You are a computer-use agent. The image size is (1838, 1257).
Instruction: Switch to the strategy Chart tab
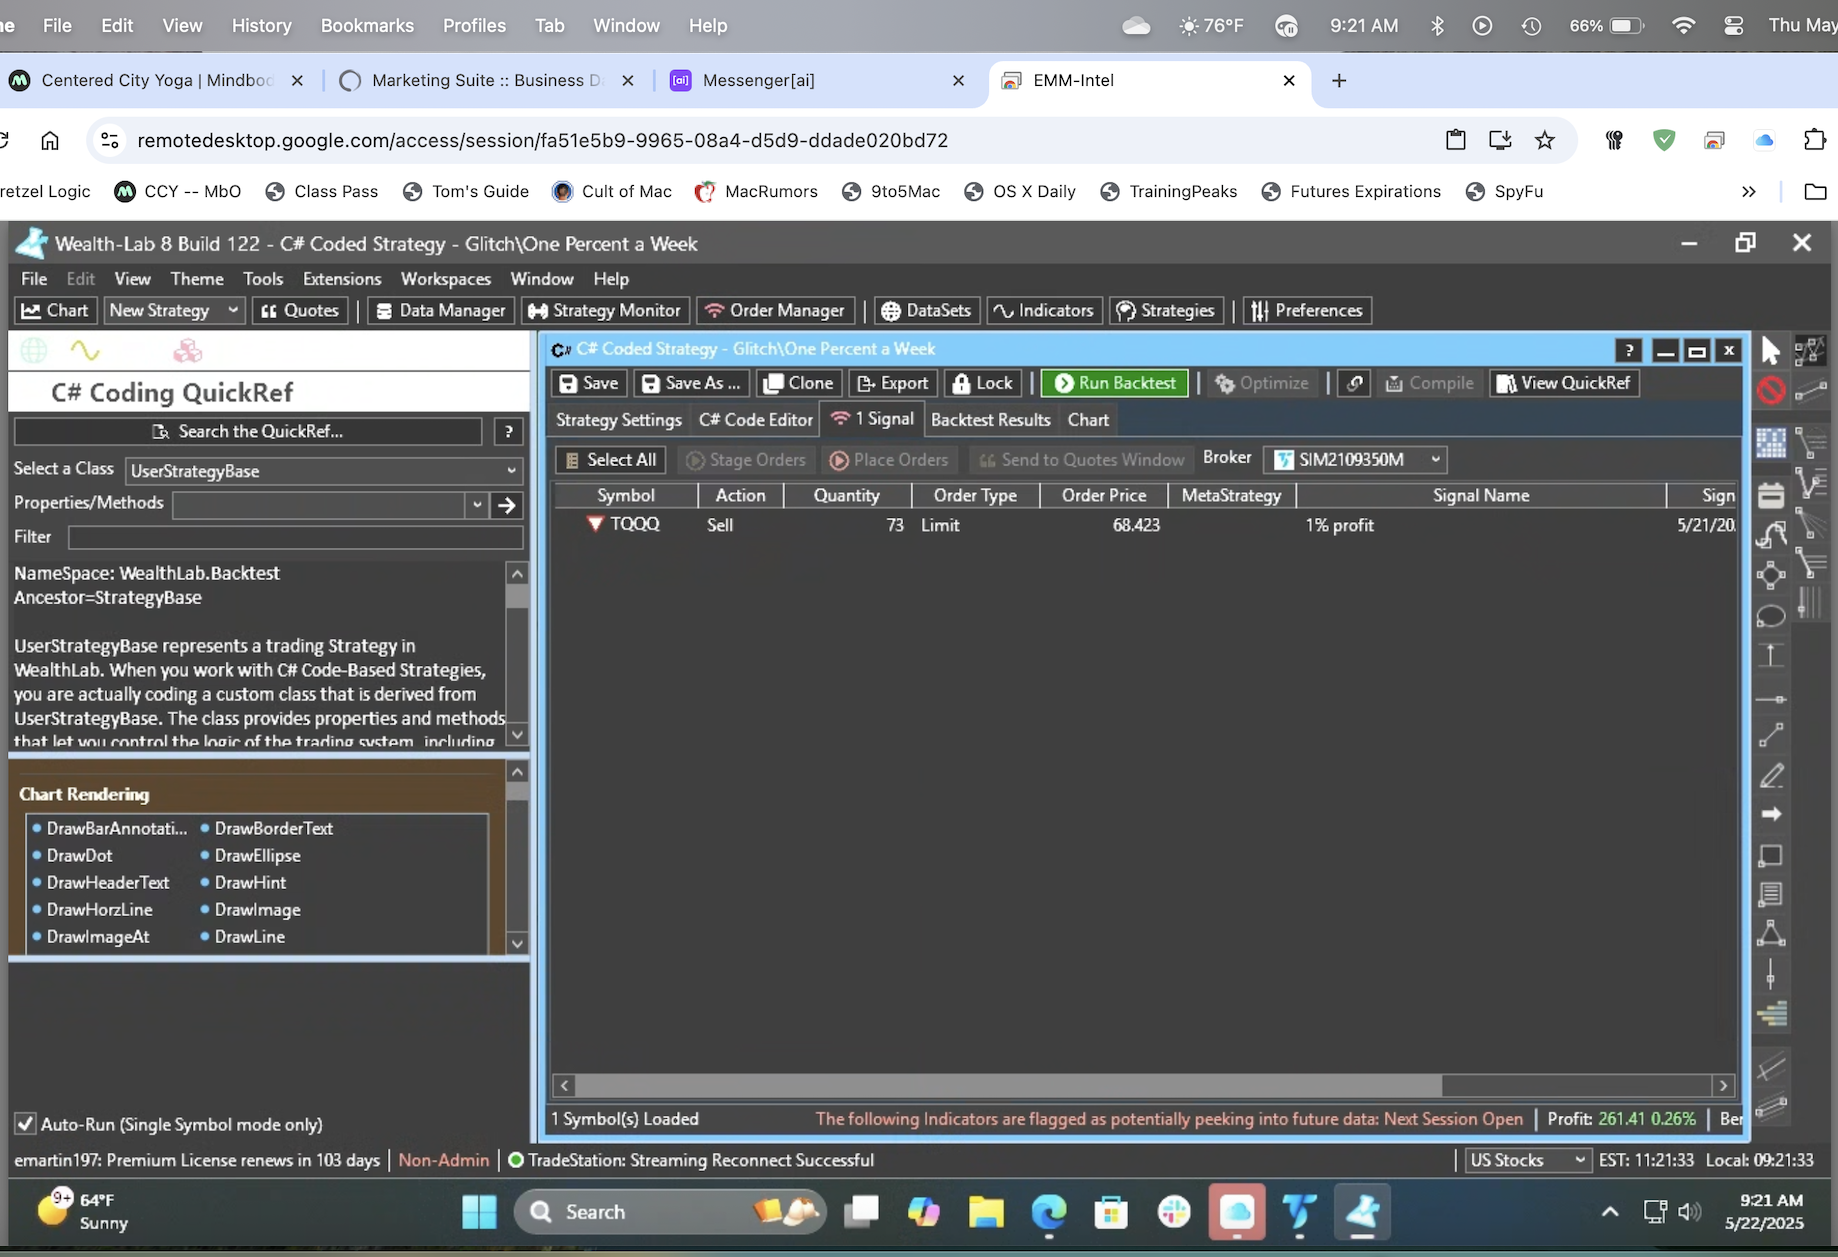point(1088,420)
